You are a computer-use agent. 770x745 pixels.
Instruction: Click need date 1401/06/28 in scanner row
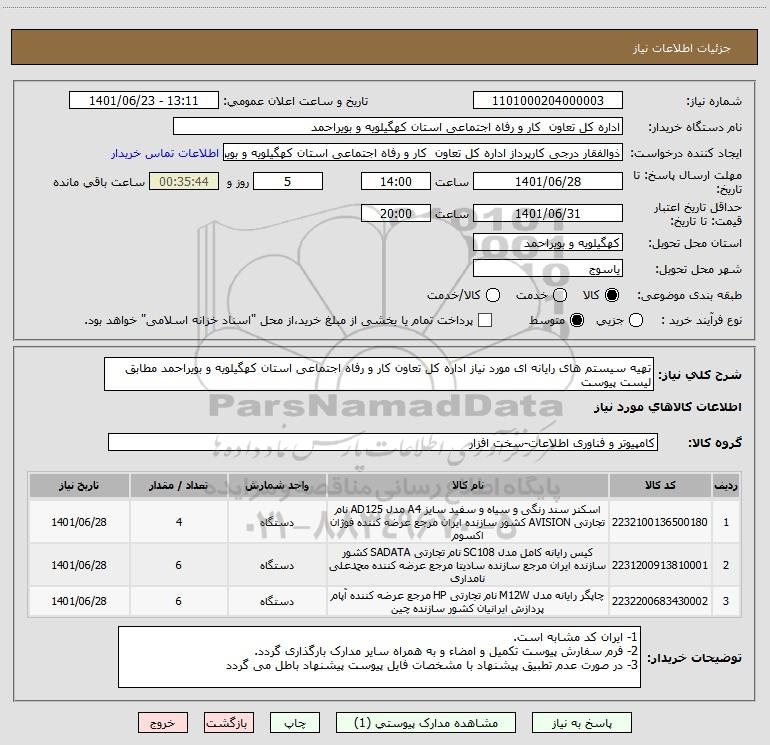click(79, 522)
